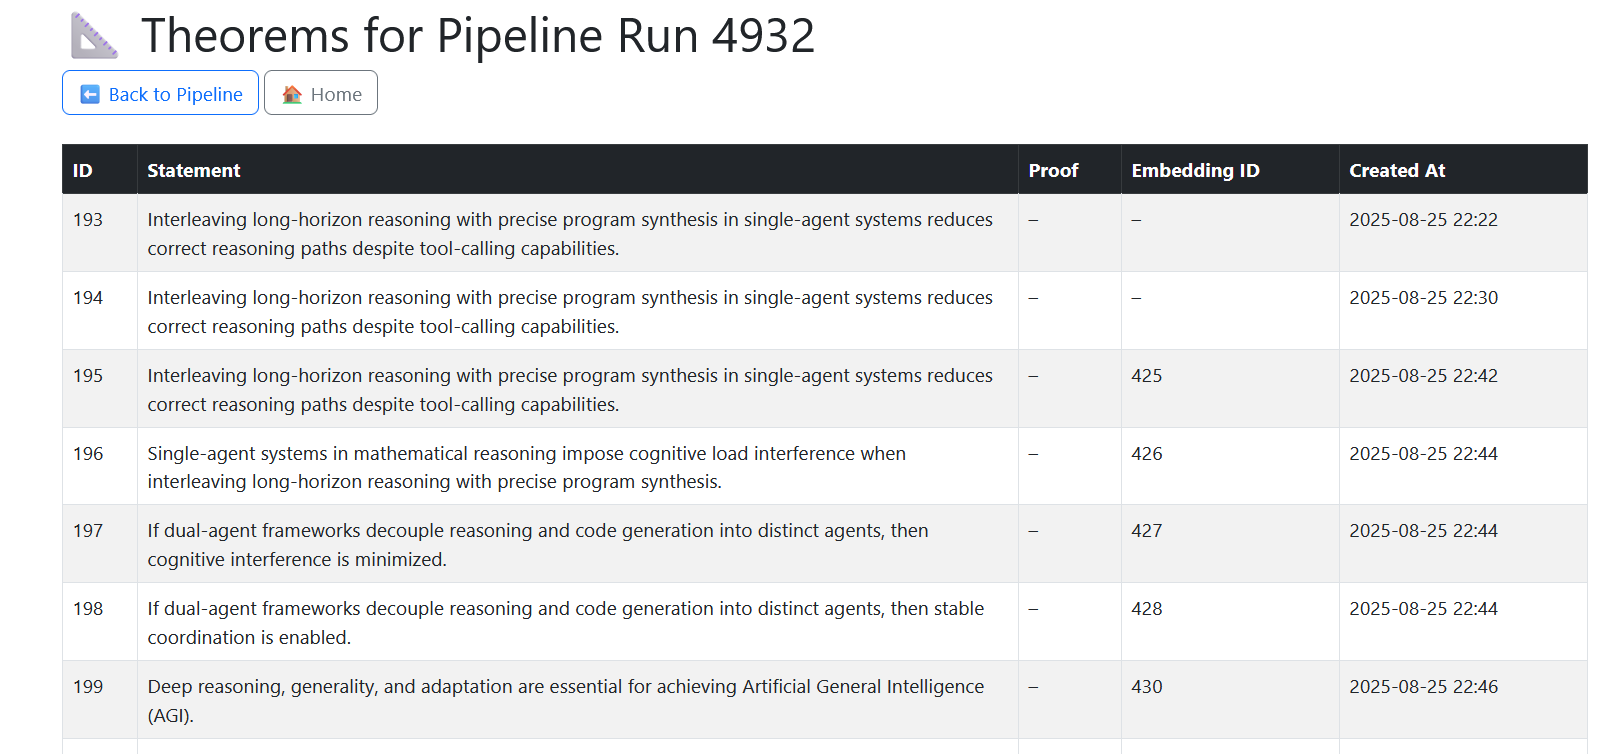Viewport: 1617px width, 754px height.
Task: Select the row ID 193 cell
Action: click(88, 220)
